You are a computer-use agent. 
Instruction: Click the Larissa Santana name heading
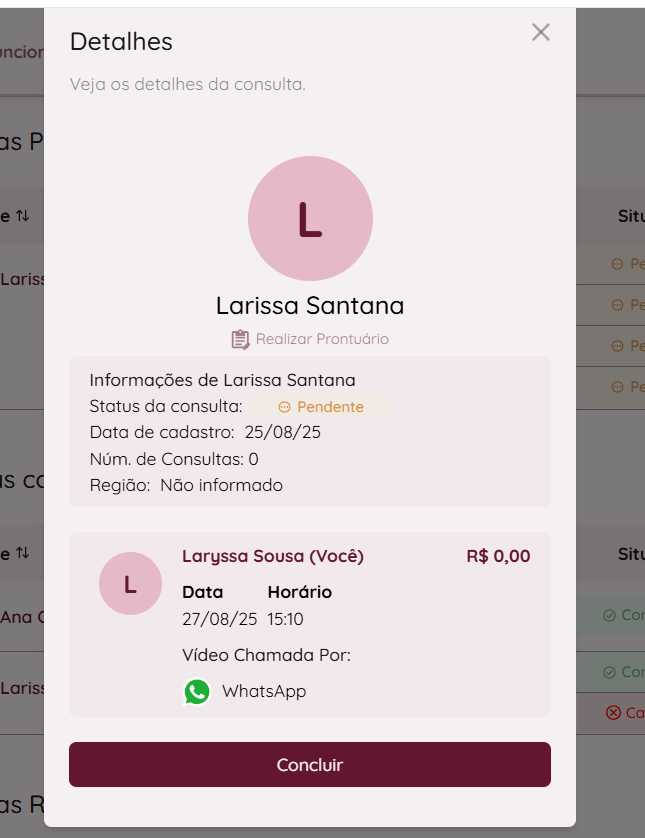(x=310, y=306)
